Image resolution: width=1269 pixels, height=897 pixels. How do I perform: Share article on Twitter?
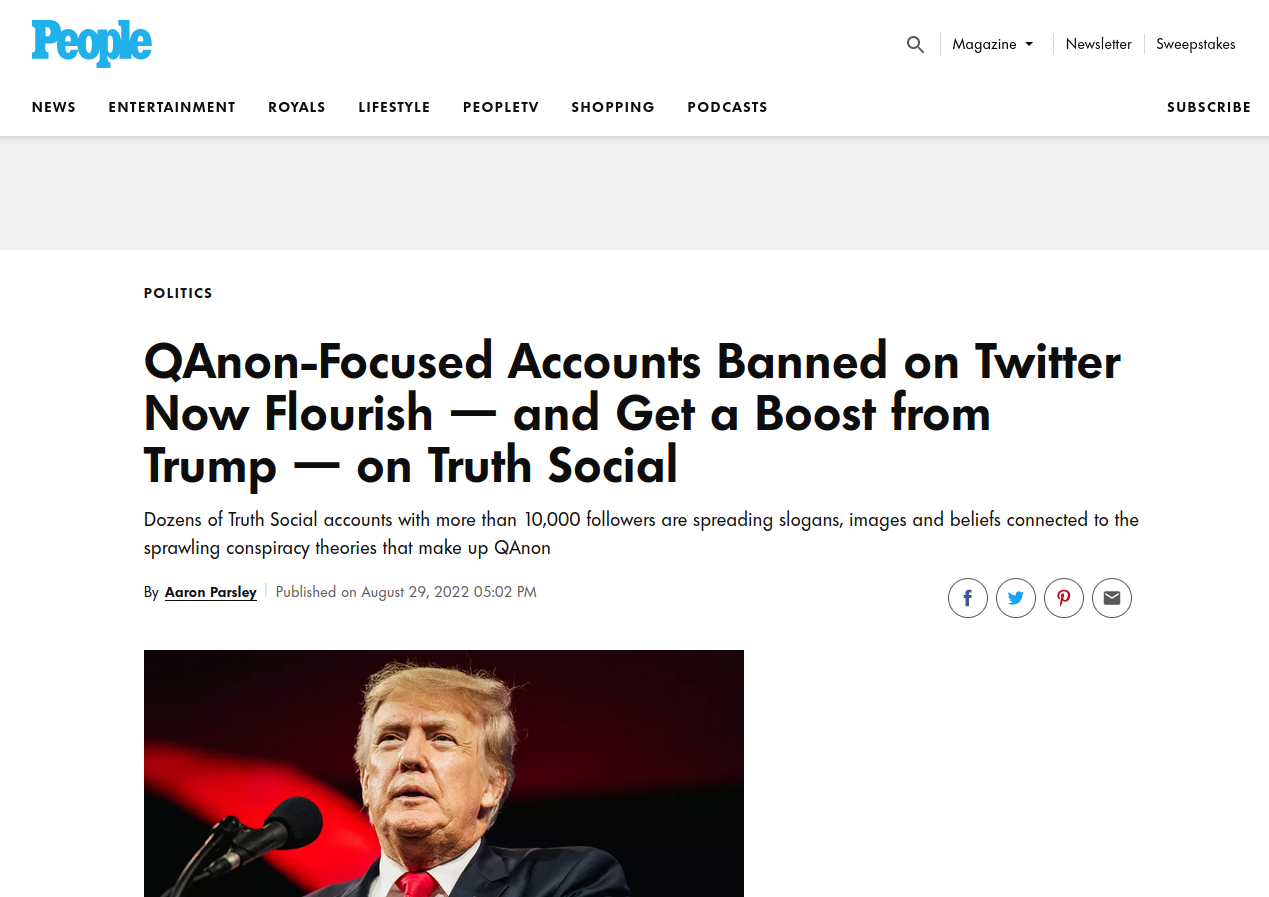pyautogui.click(x=1016, y=598)
